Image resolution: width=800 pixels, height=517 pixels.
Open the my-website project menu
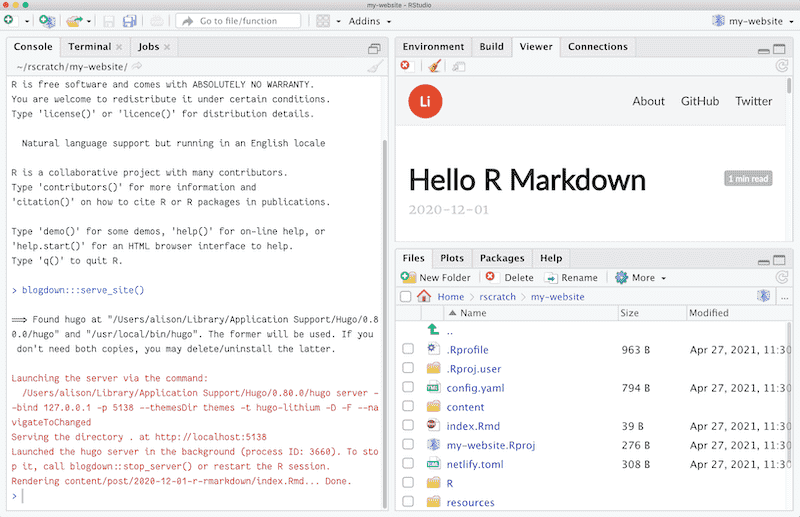pos(753,21)
